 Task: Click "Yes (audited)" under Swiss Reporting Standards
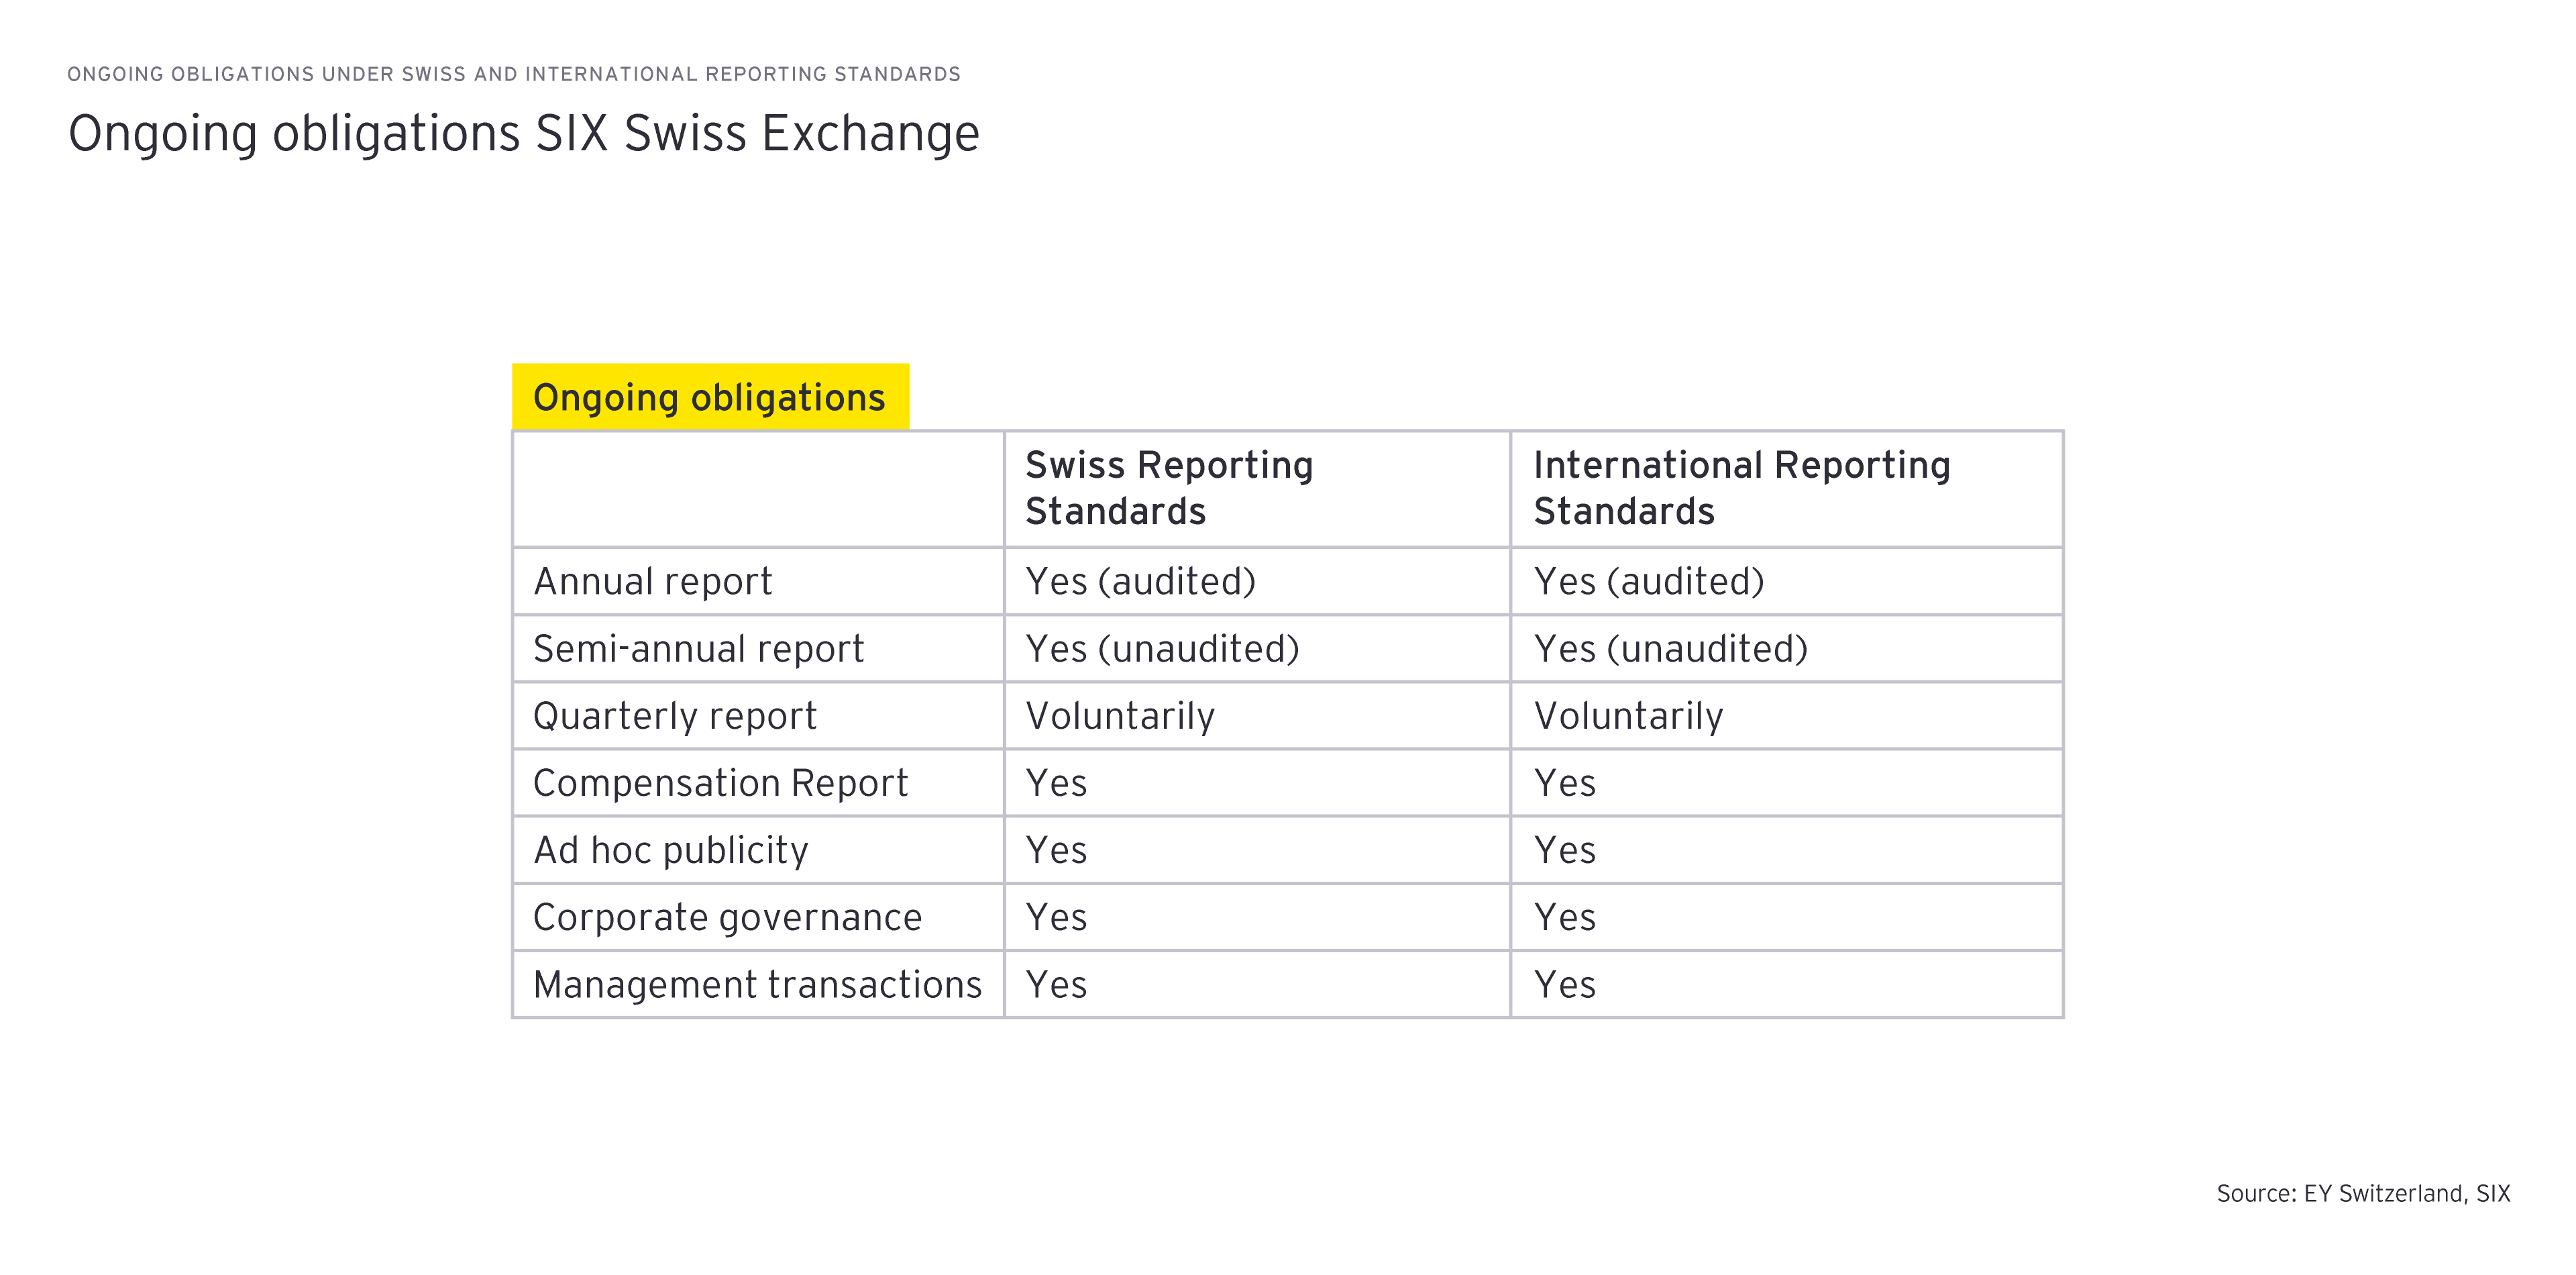pos(1140,582)
